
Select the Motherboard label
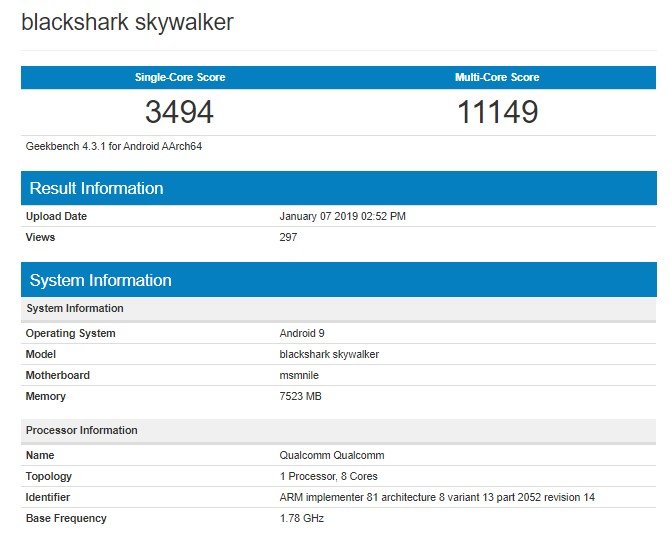click(x=58, y=375)
